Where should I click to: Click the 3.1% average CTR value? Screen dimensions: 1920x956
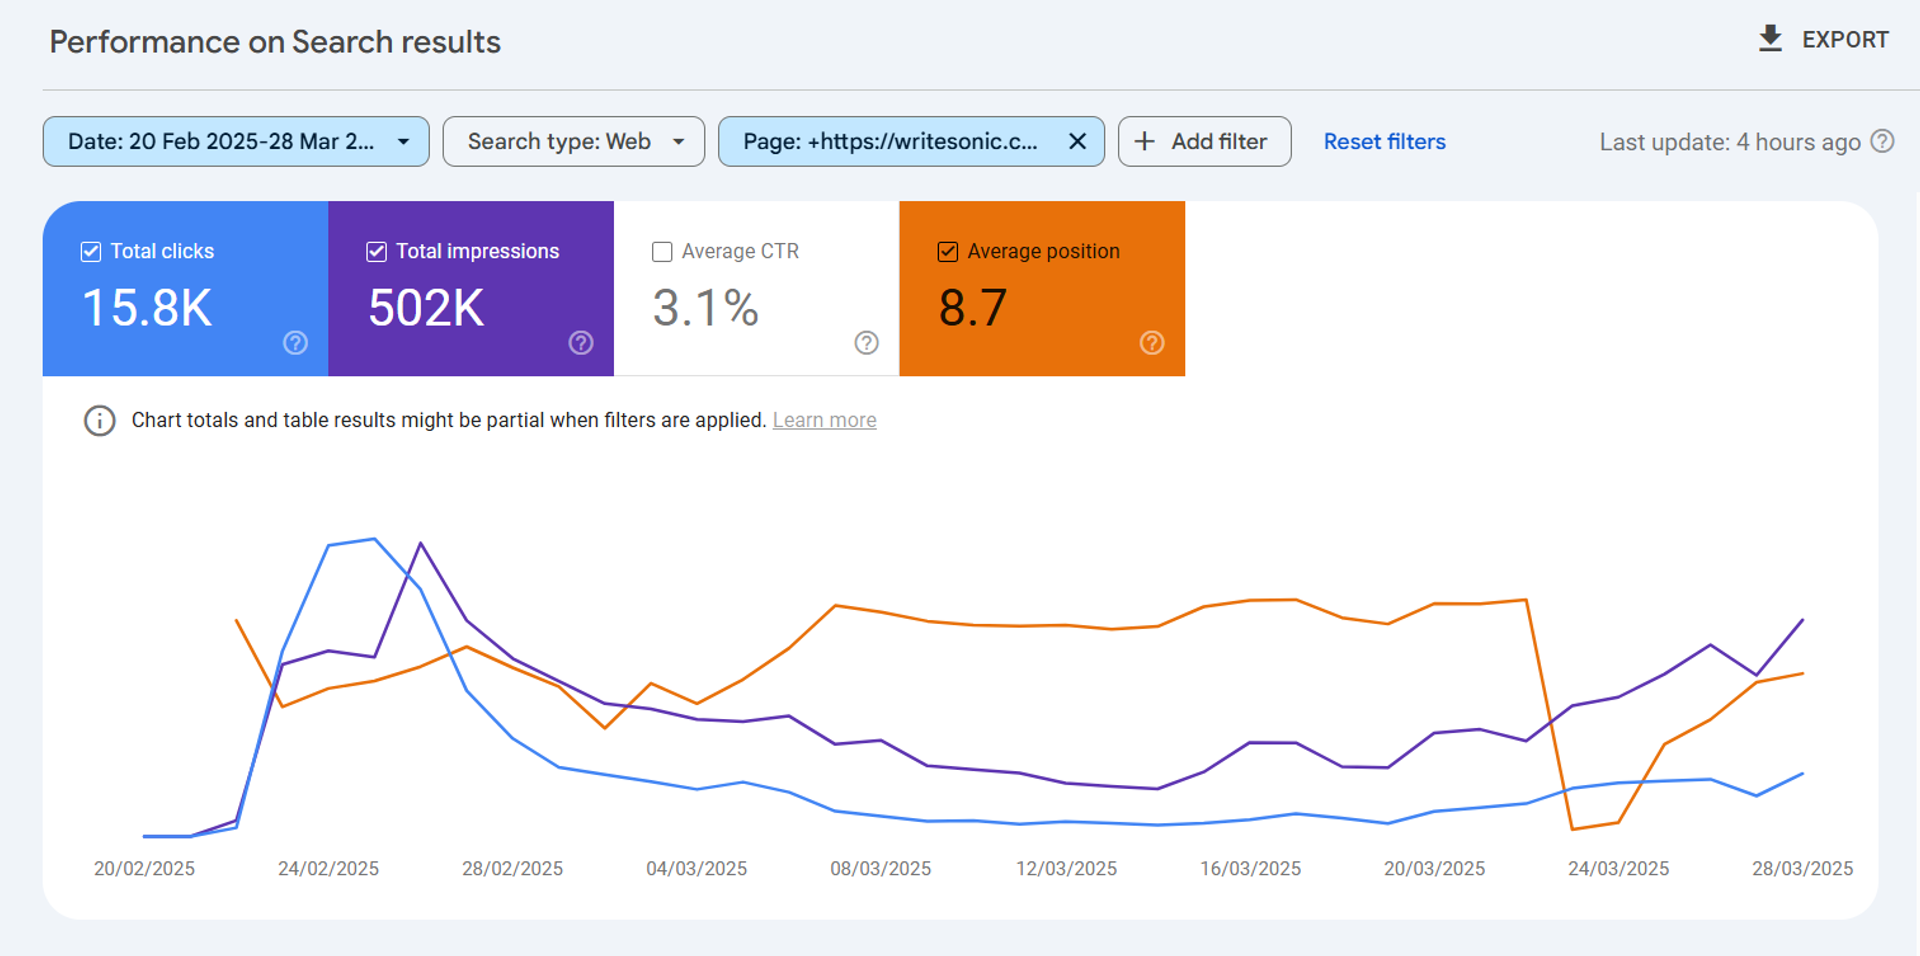click(706, 307)
